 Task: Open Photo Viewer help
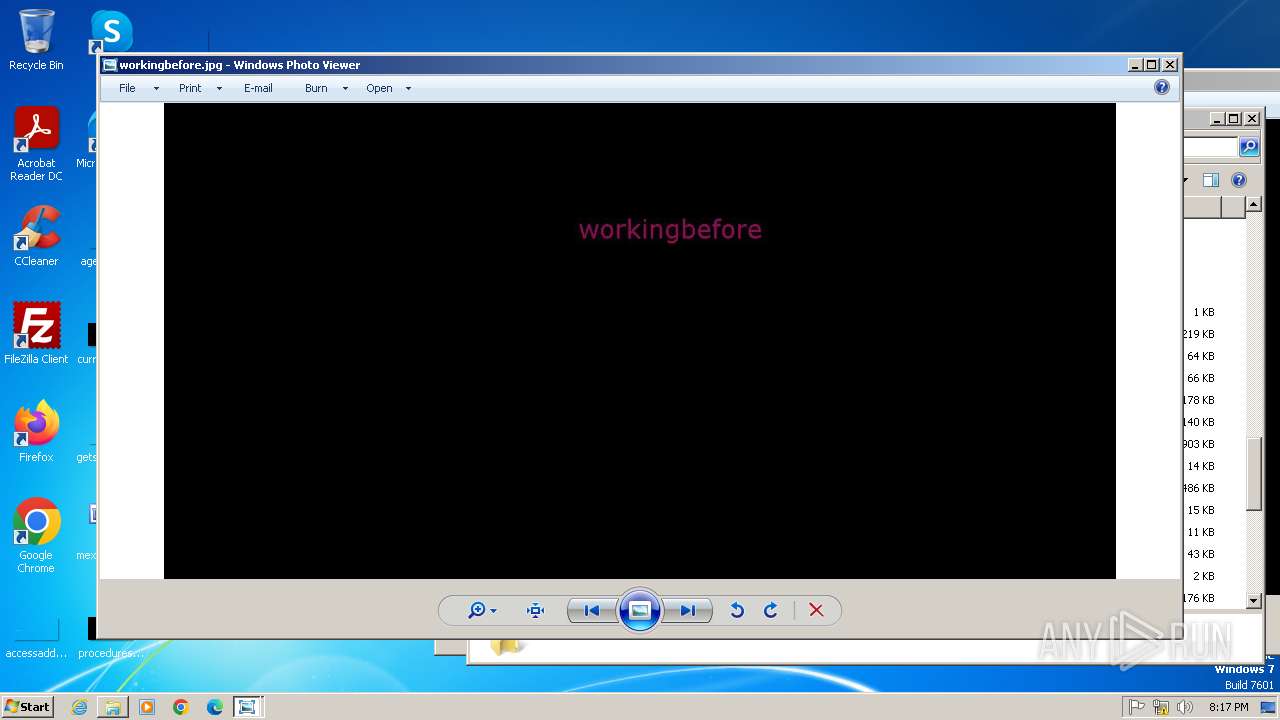click(1161, 87)
